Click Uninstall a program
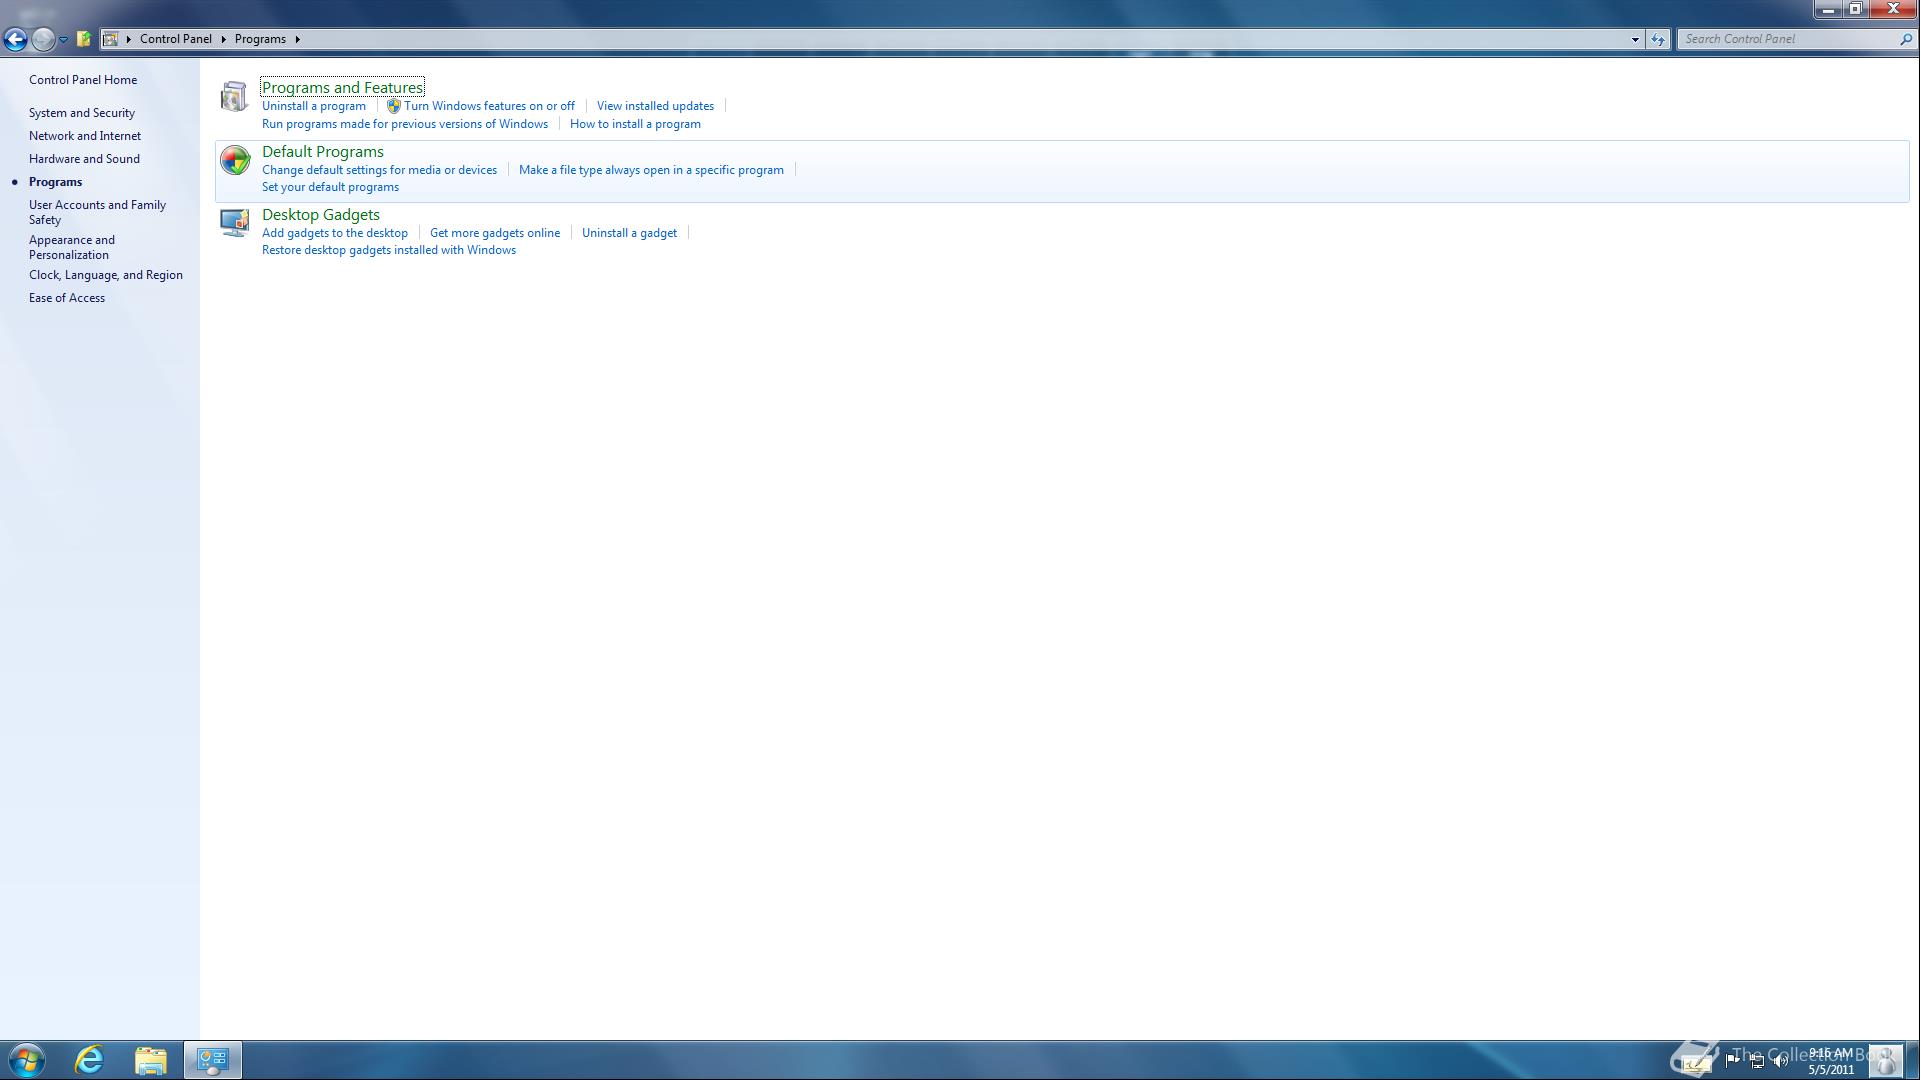 [x=314, y=106]
